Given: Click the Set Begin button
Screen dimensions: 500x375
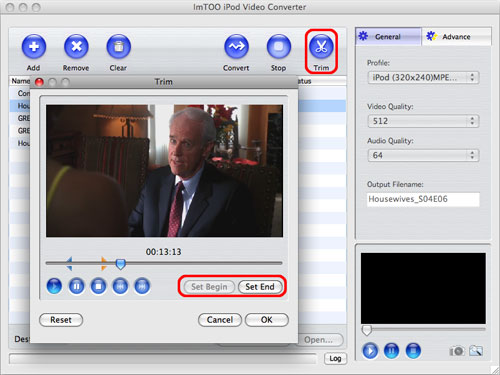Looking at the screenshot, I should [209, 287].
